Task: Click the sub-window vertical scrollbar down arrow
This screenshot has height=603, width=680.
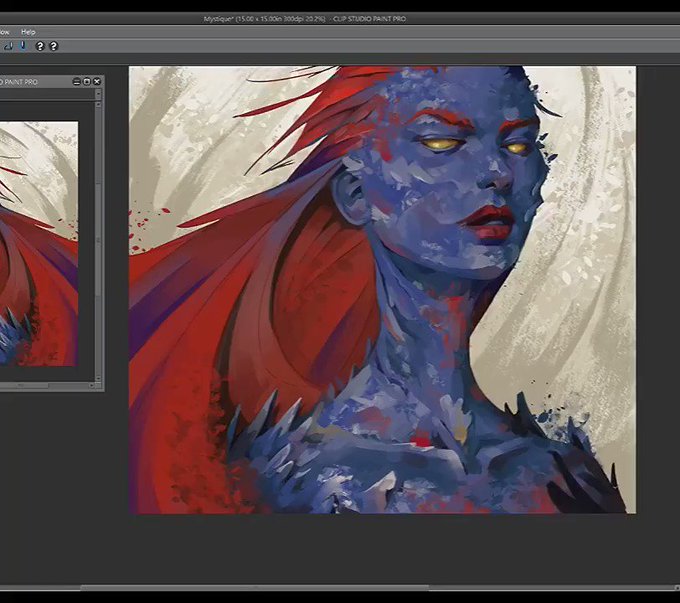Action: pos(98,378)
